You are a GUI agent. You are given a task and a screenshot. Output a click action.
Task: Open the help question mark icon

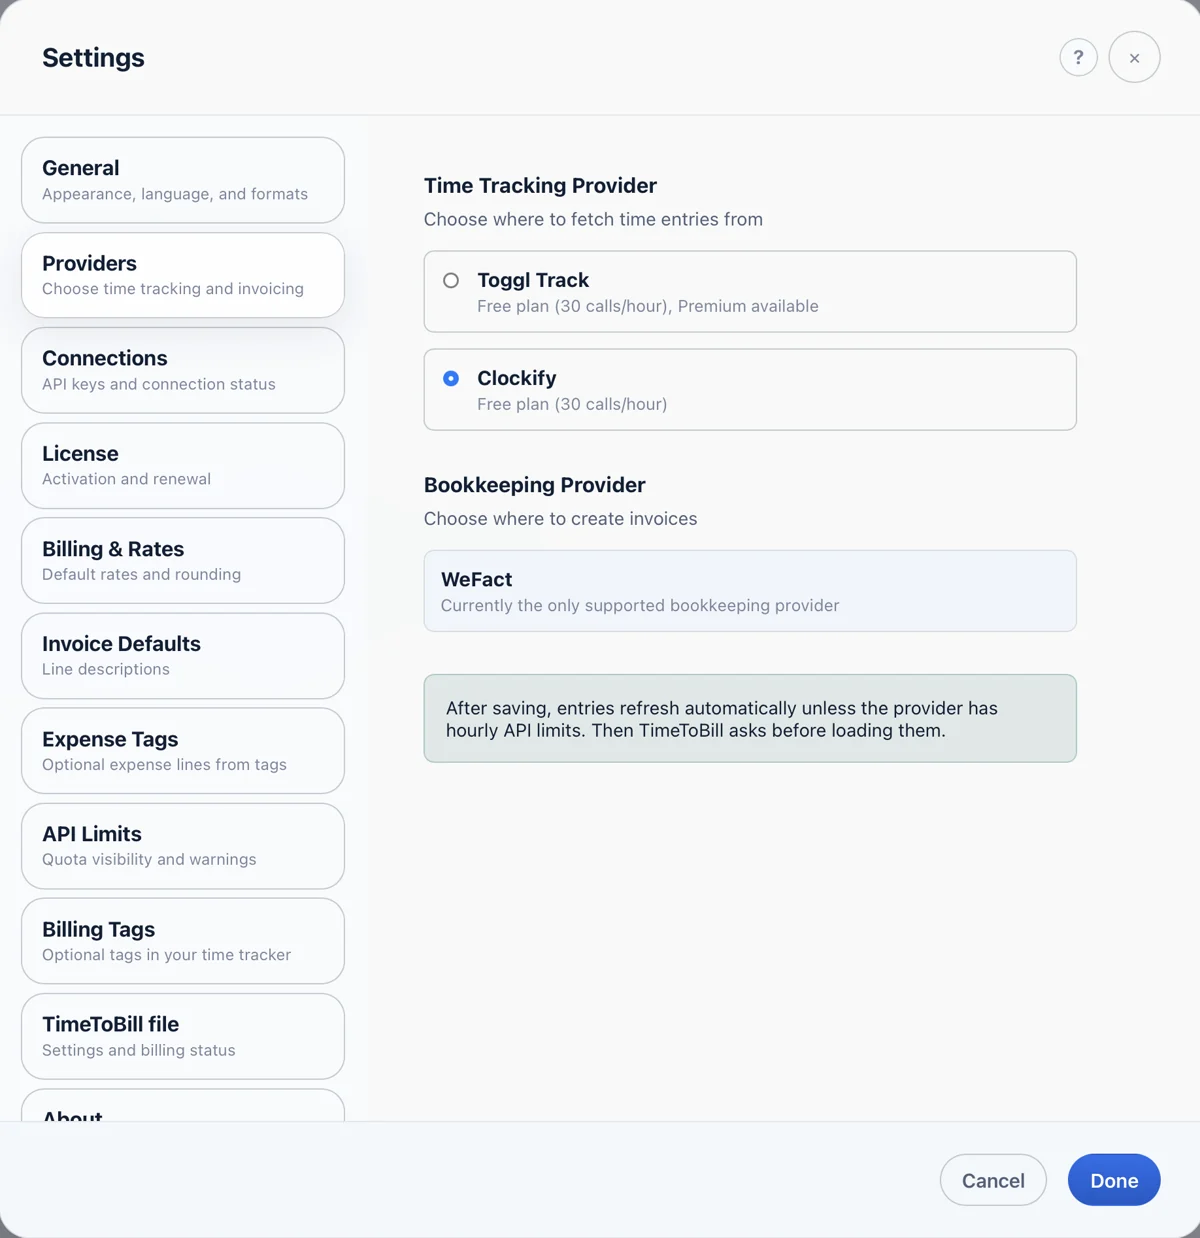point(1078,58)
